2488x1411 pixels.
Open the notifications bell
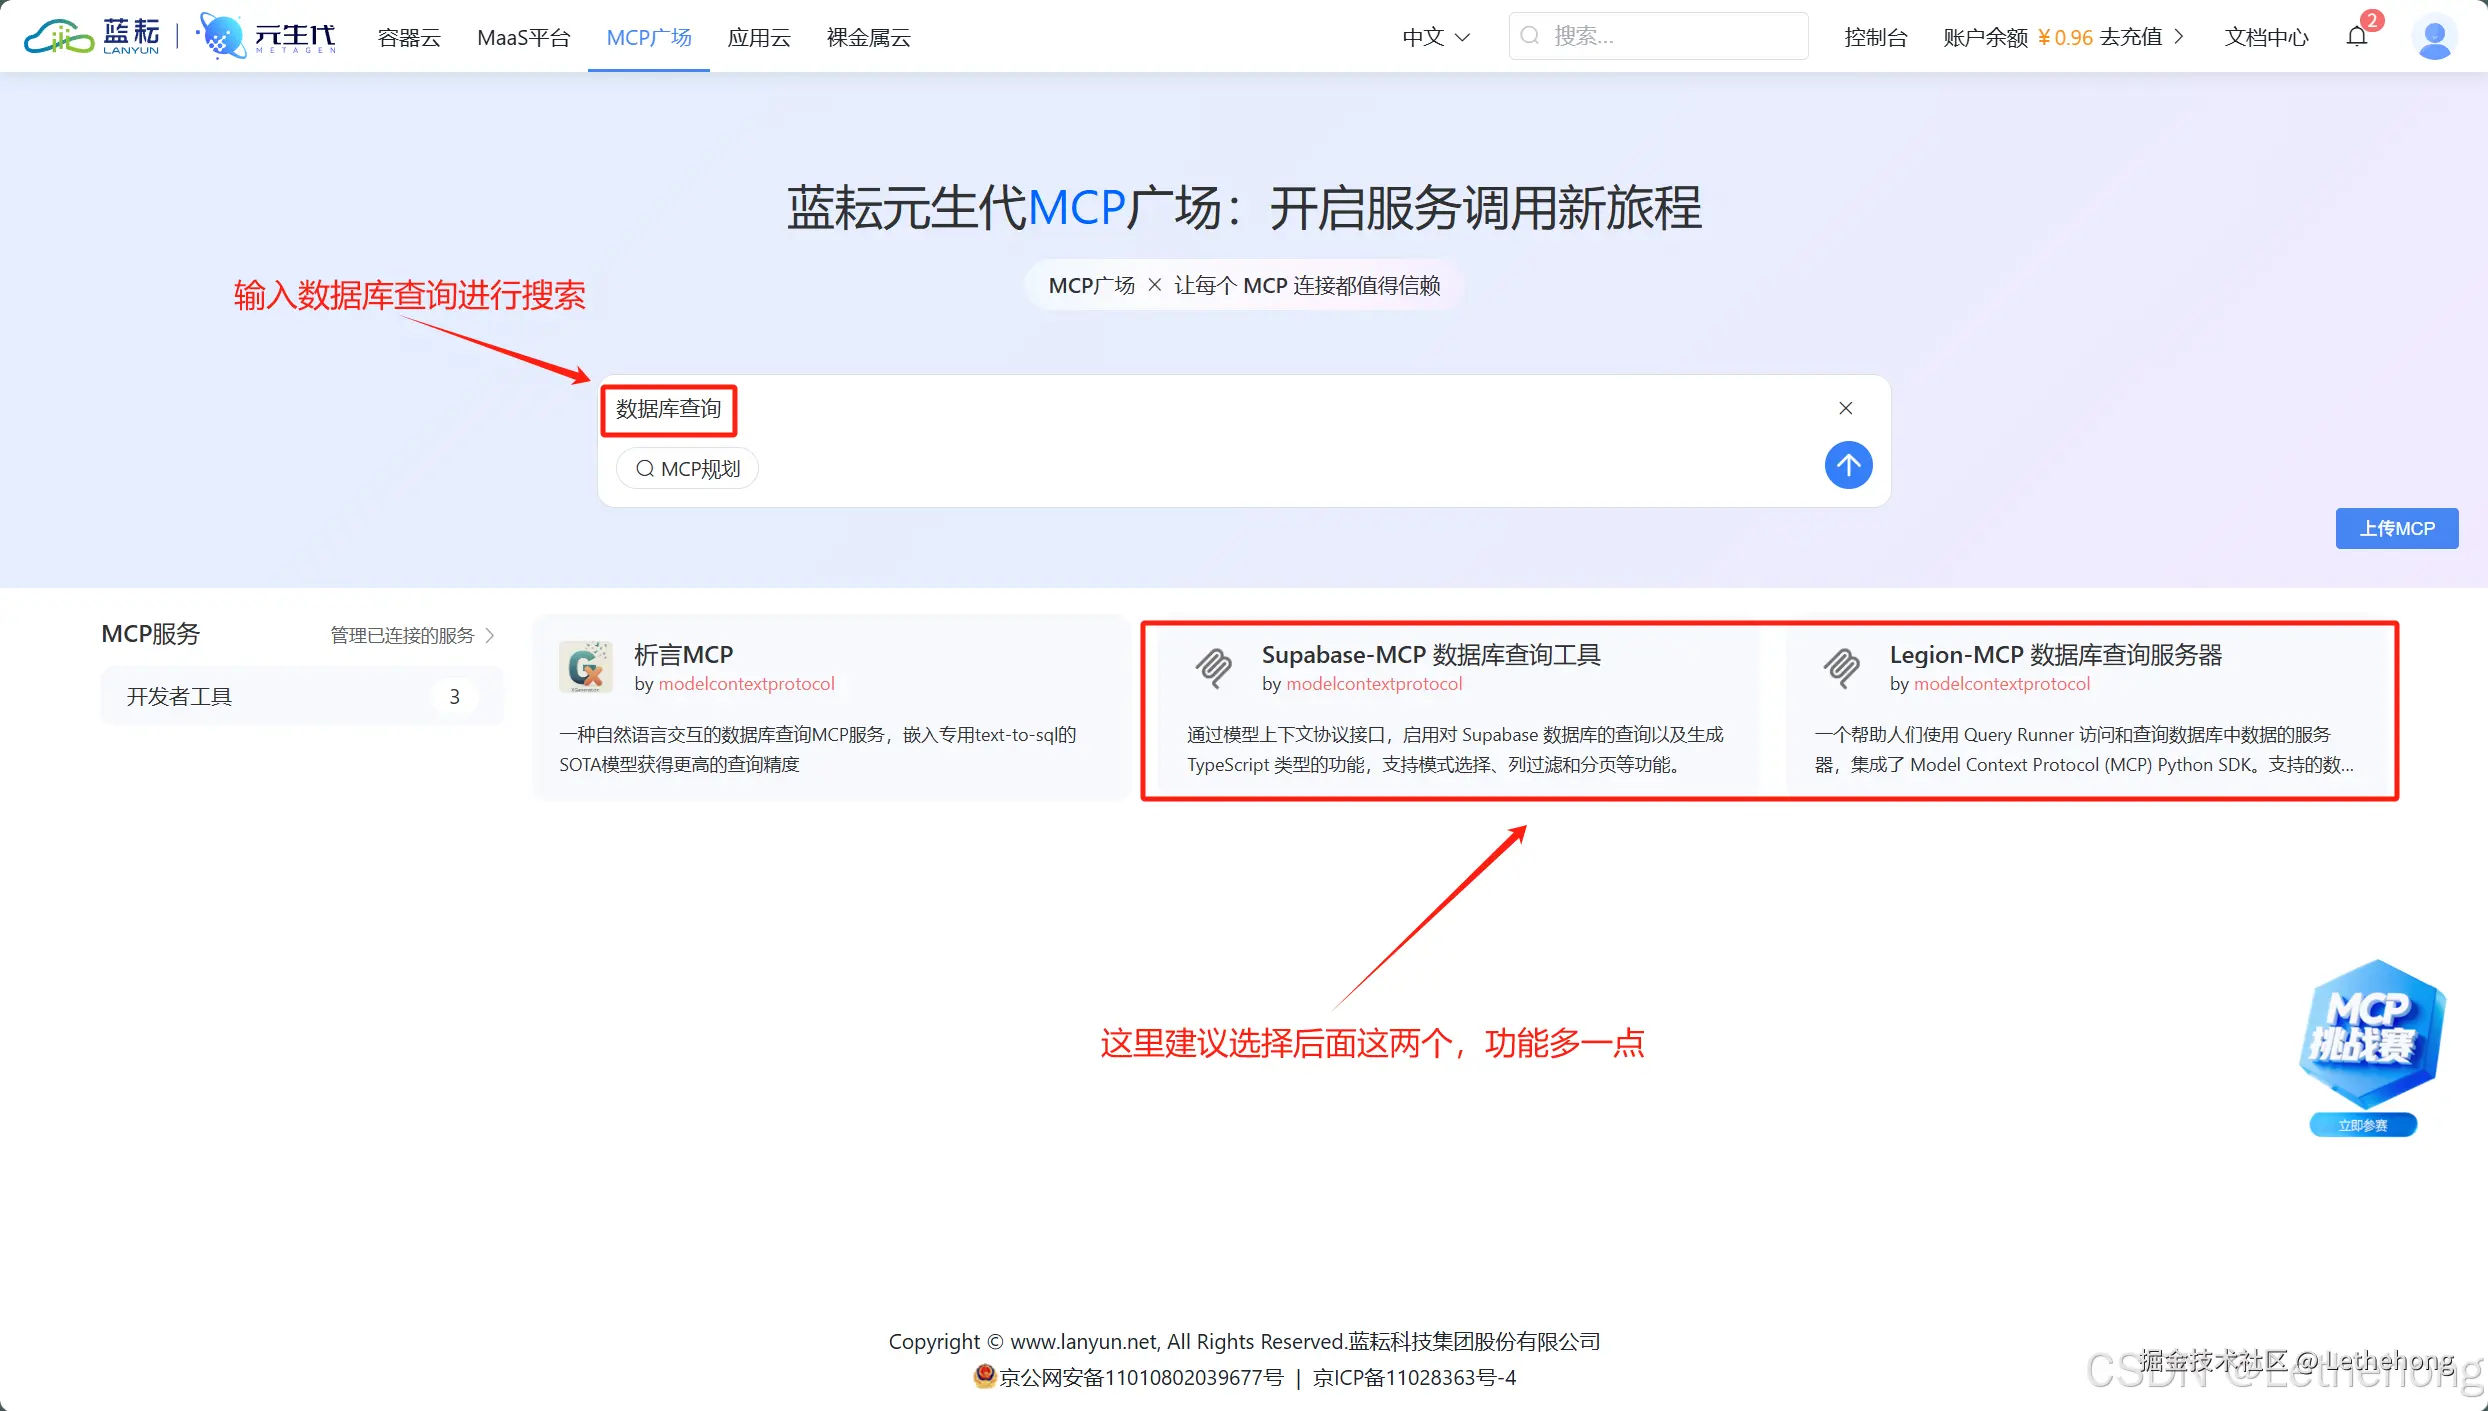tap(2358, 37)
